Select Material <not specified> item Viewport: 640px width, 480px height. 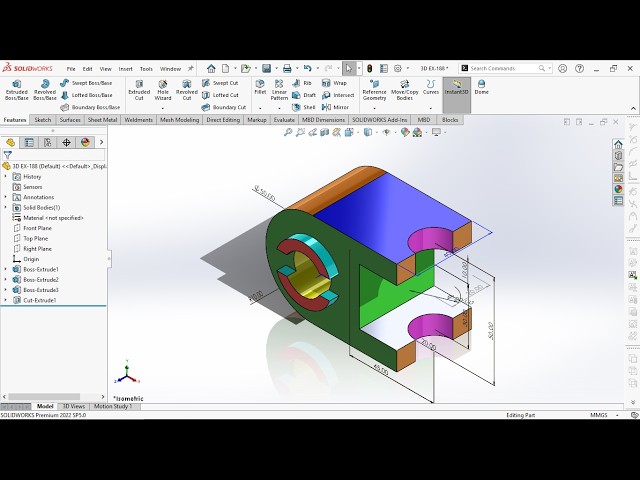click(48, 218)
